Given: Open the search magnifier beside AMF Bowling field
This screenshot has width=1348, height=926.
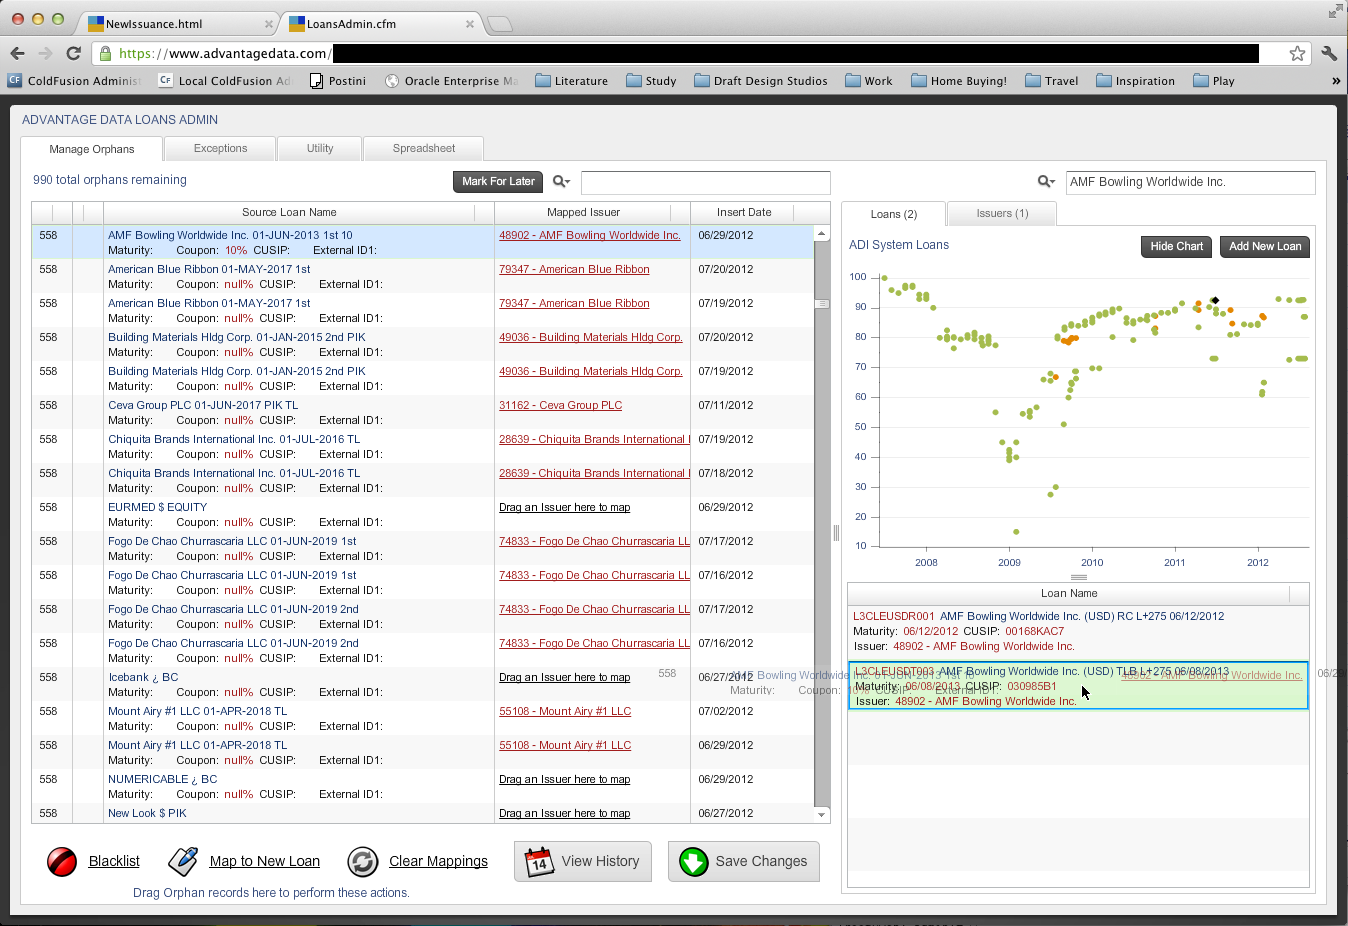Looking at the screenshot, I should tap(1046, 181).
